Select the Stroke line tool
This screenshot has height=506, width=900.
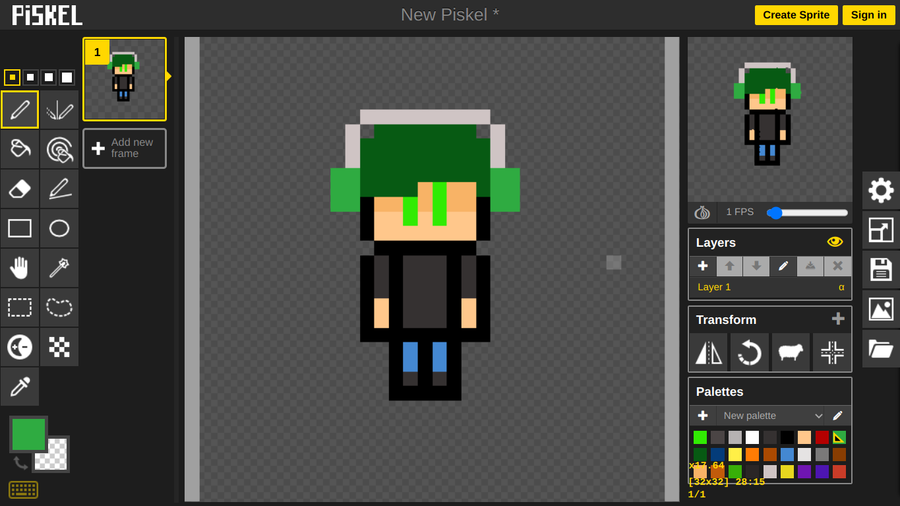pos(59,188)
